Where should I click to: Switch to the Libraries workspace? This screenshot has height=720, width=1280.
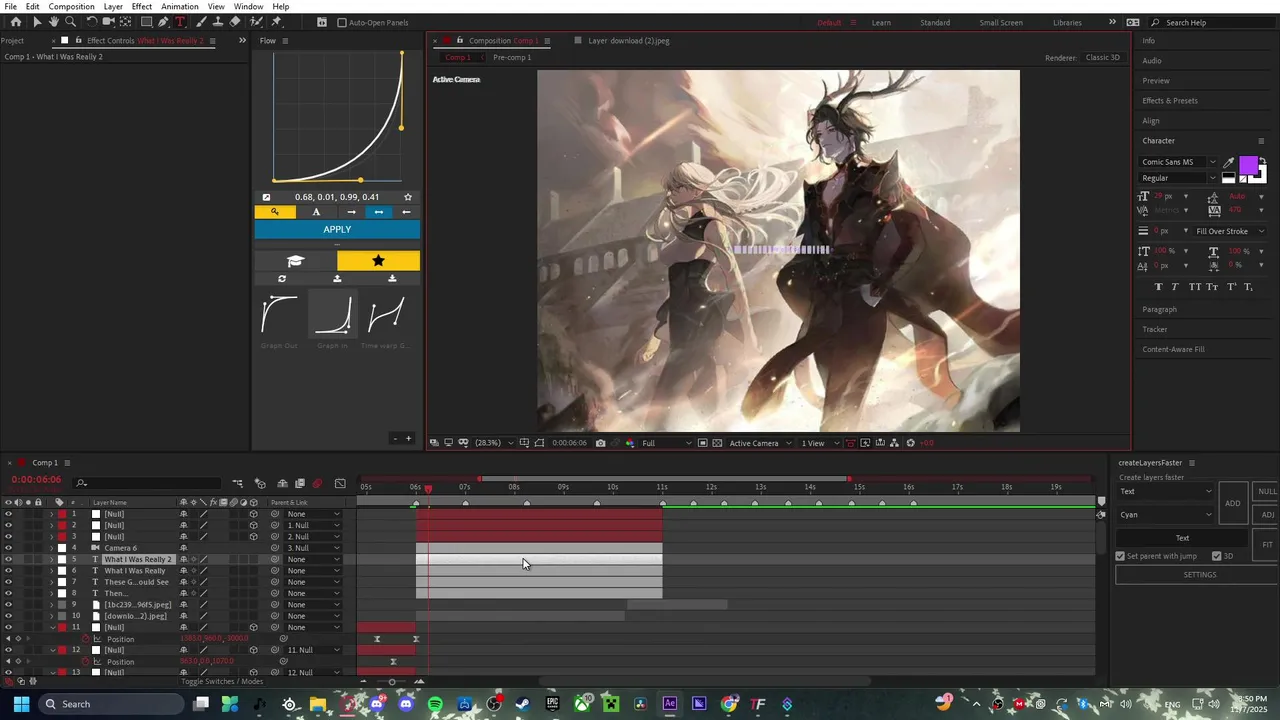(1067, 22)
